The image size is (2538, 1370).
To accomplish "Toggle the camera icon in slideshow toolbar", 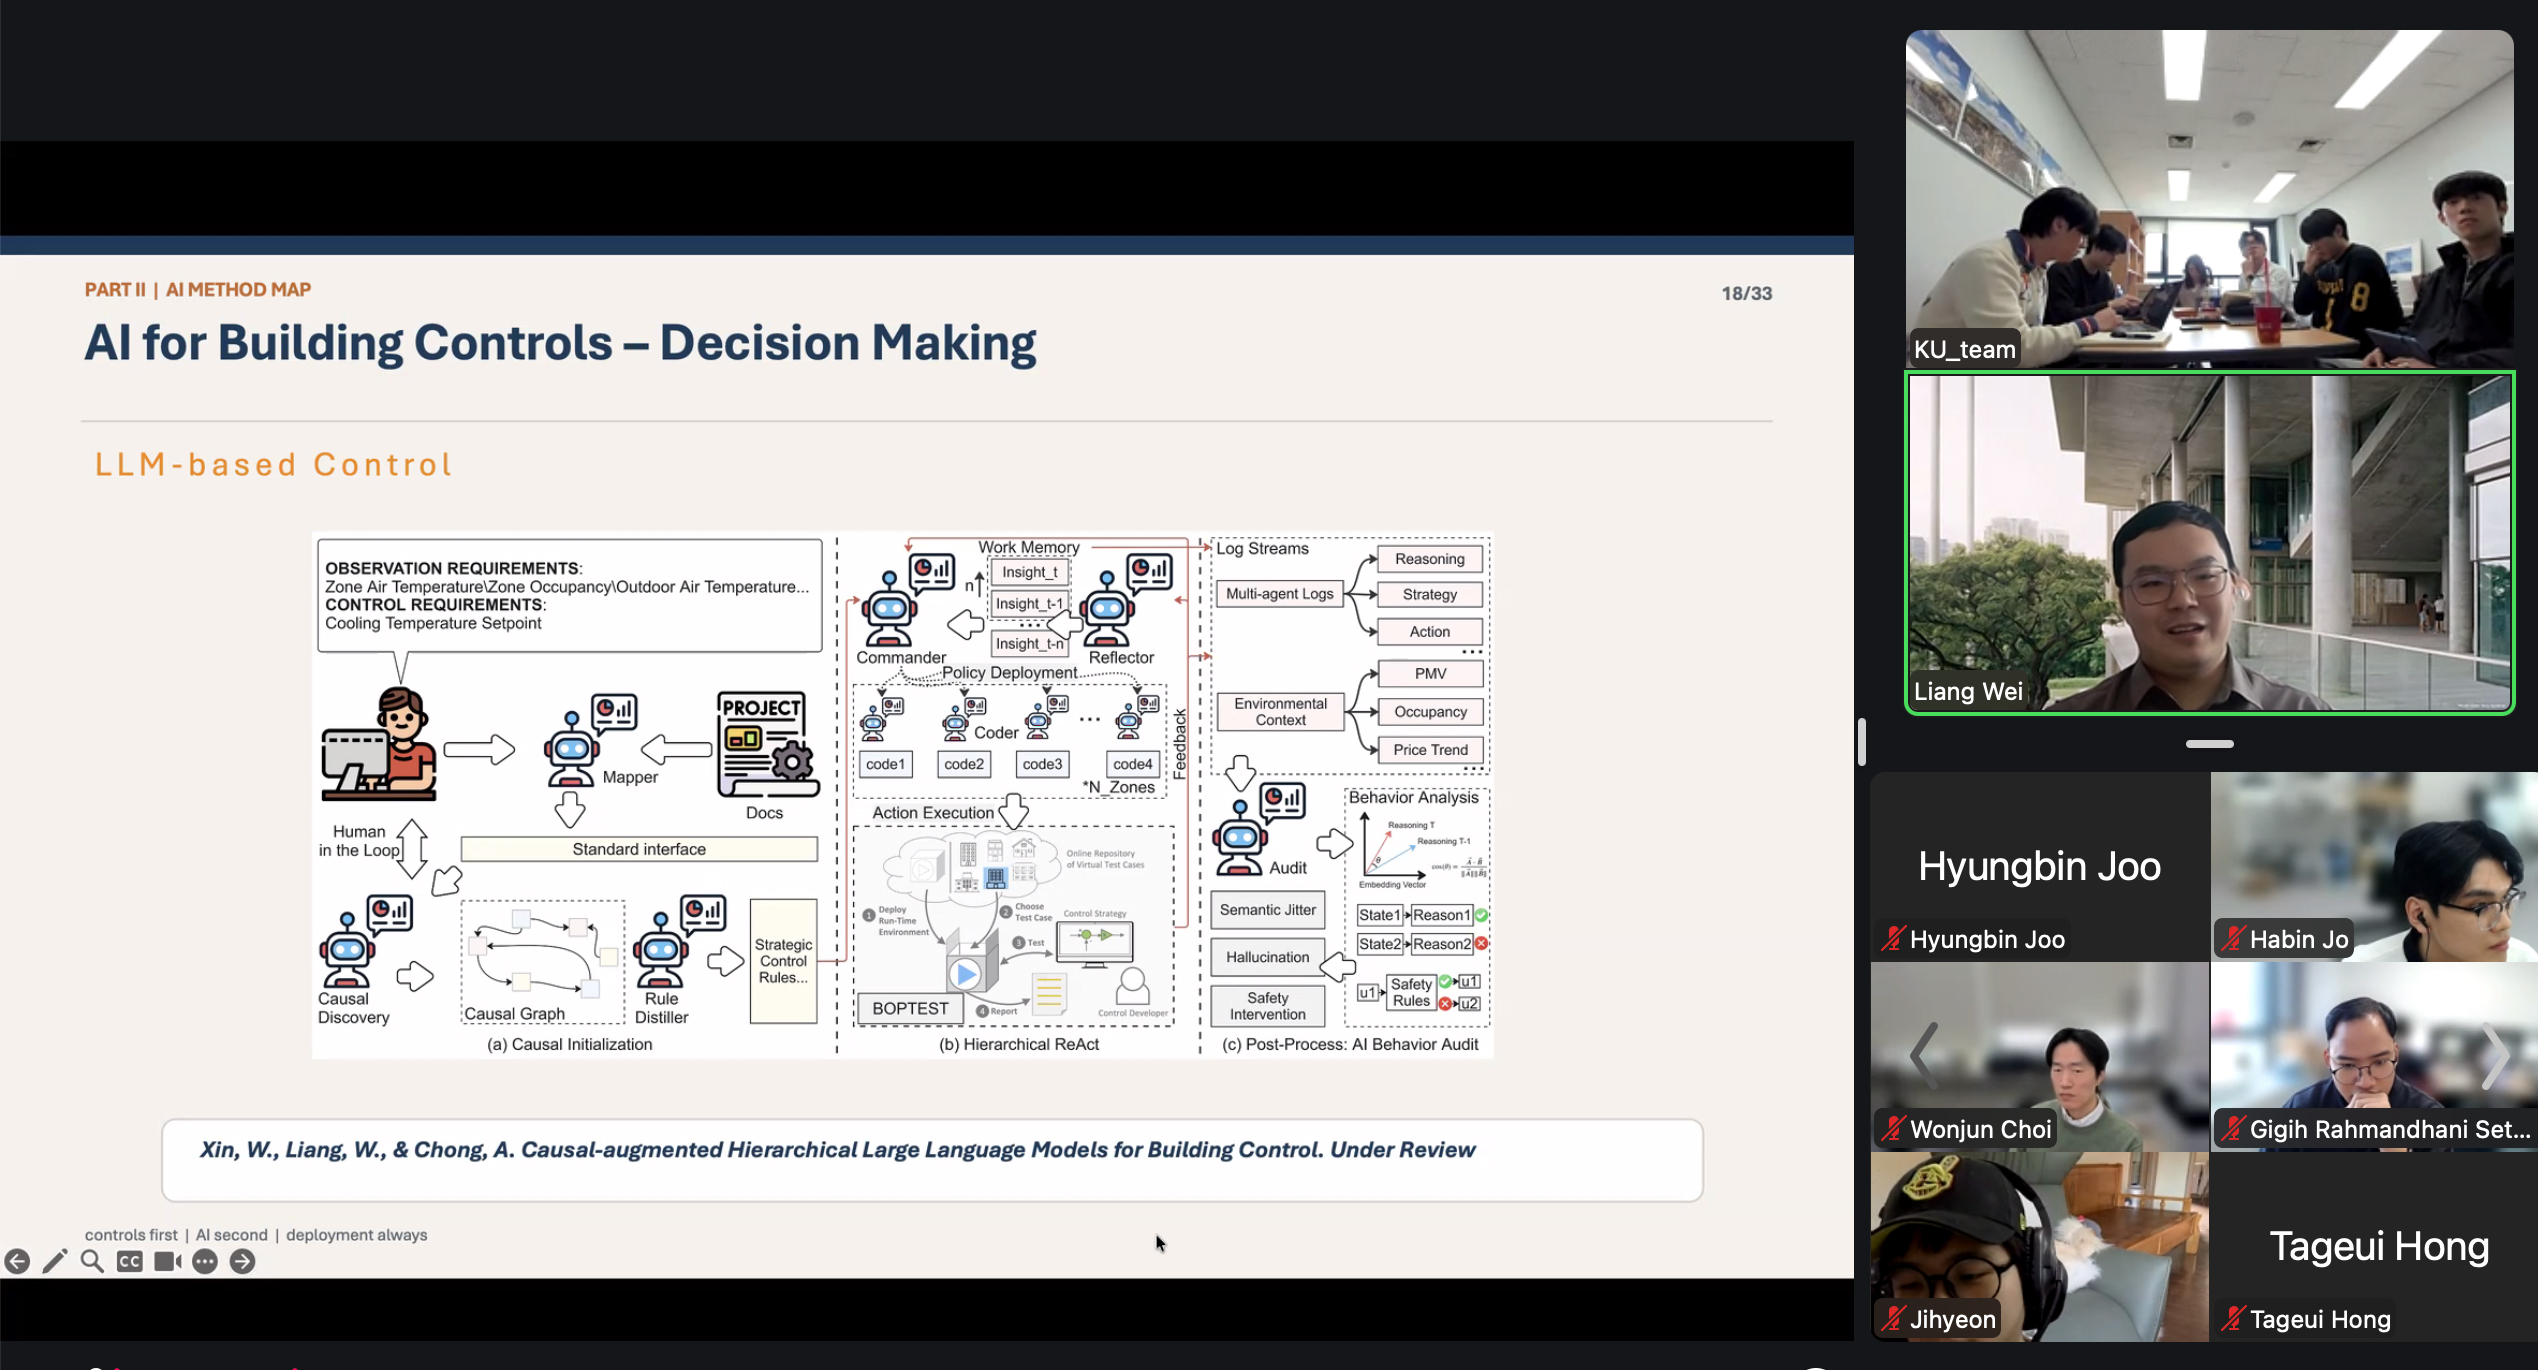I will pyautogui.click(x=167, y=1262).
